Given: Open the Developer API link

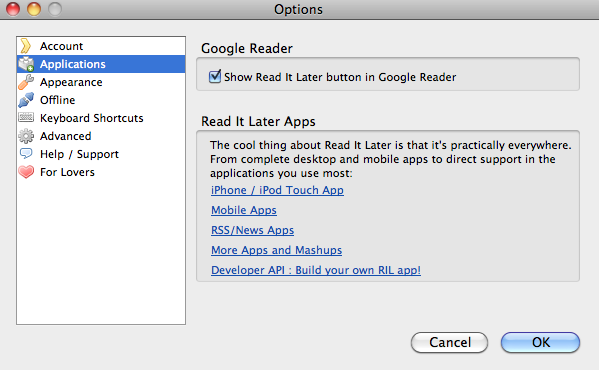Looking at the screenshot, I should pyautogui.click(x=316, y=270).
